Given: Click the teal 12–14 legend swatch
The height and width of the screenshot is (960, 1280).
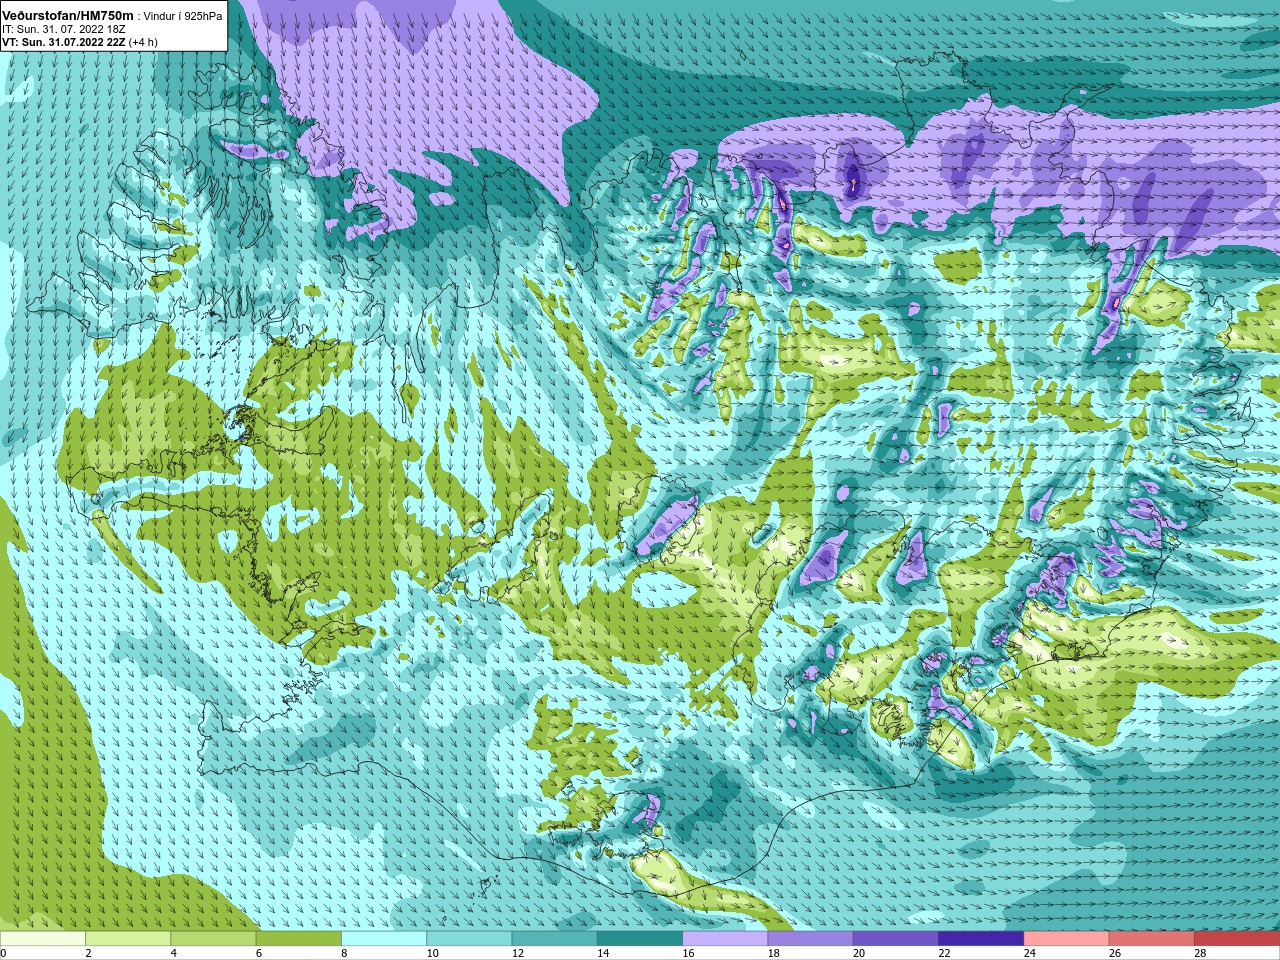Looking at the screenshot, I should [555, 938].
